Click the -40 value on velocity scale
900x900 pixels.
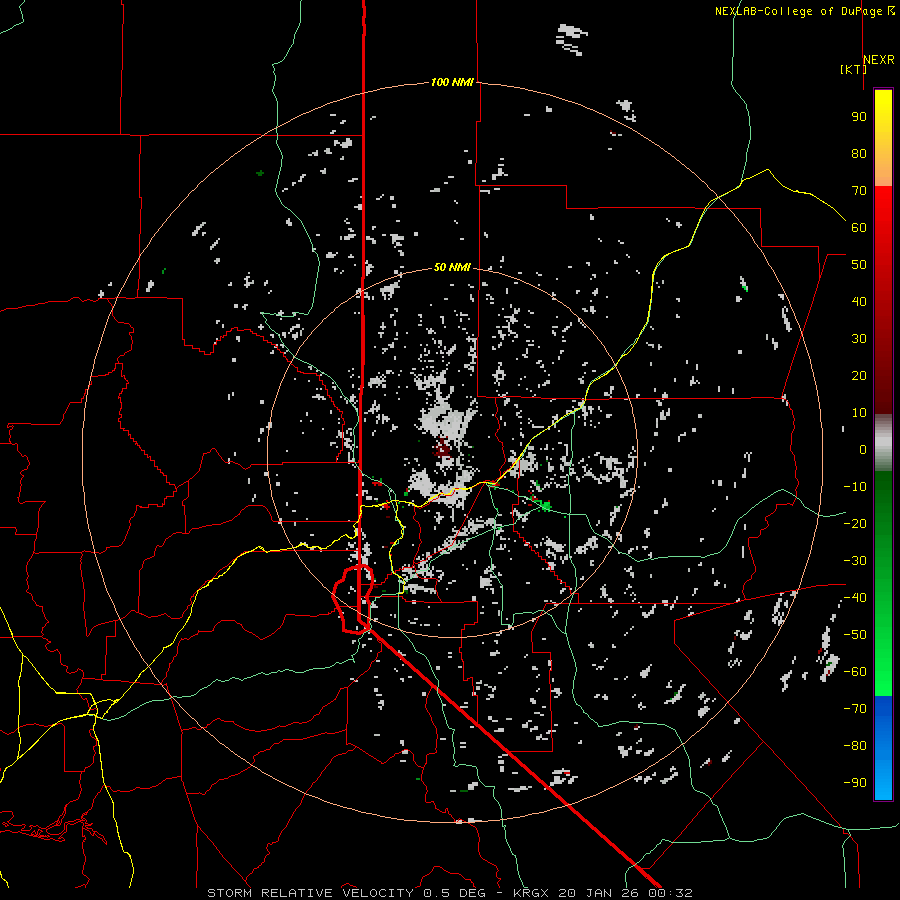[855, 598]
